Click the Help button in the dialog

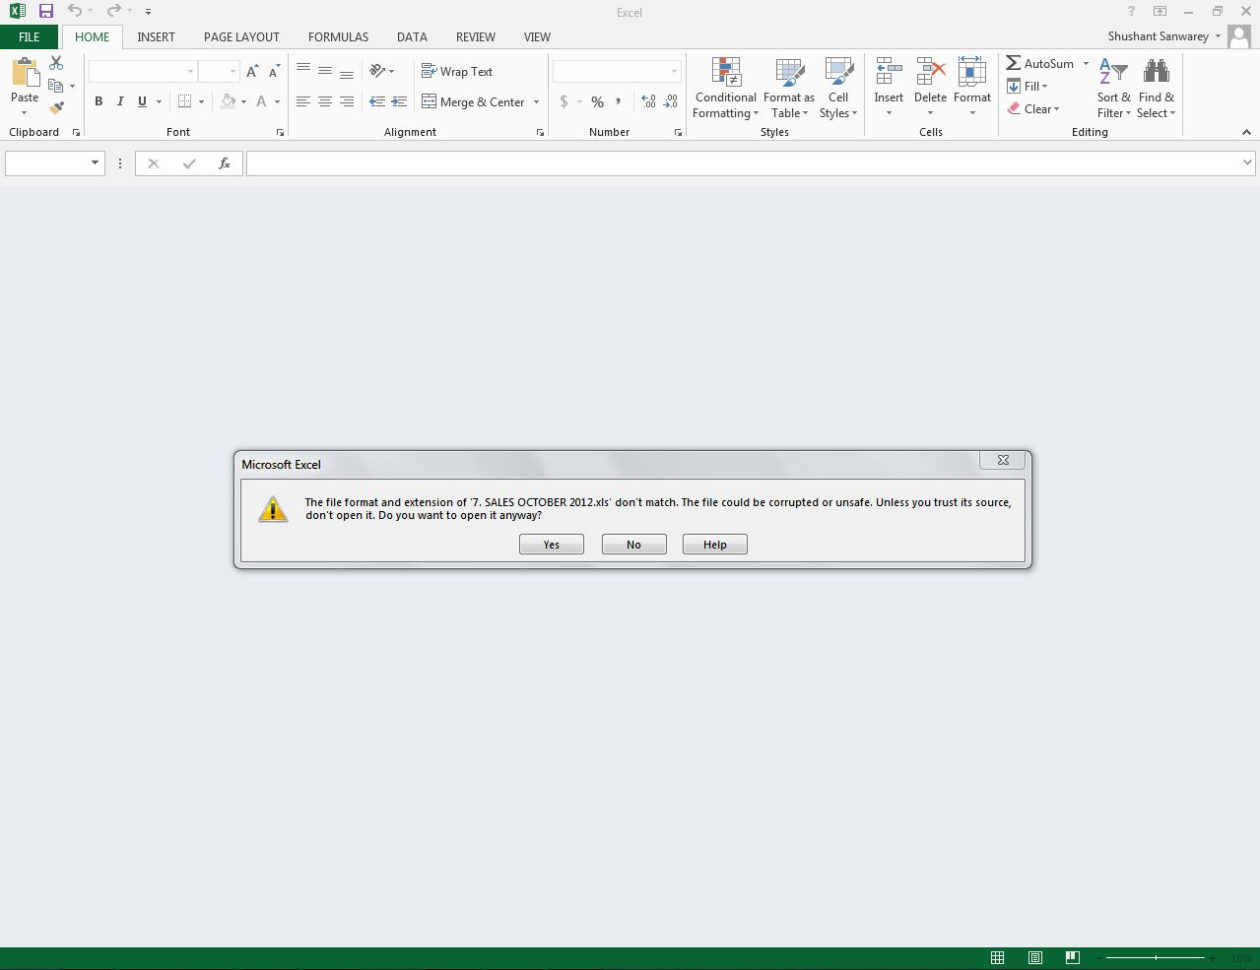click(x=714, y=544)
